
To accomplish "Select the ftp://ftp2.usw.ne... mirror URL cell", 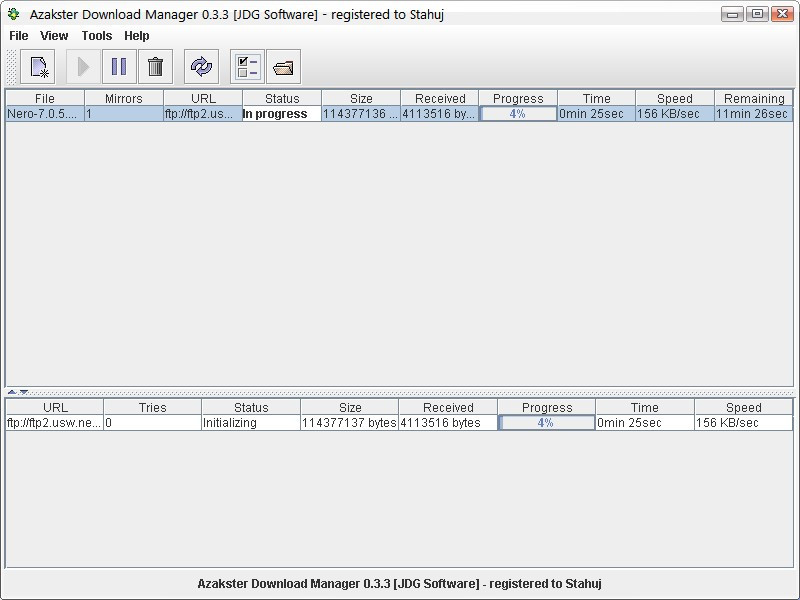I will (55, 422).
